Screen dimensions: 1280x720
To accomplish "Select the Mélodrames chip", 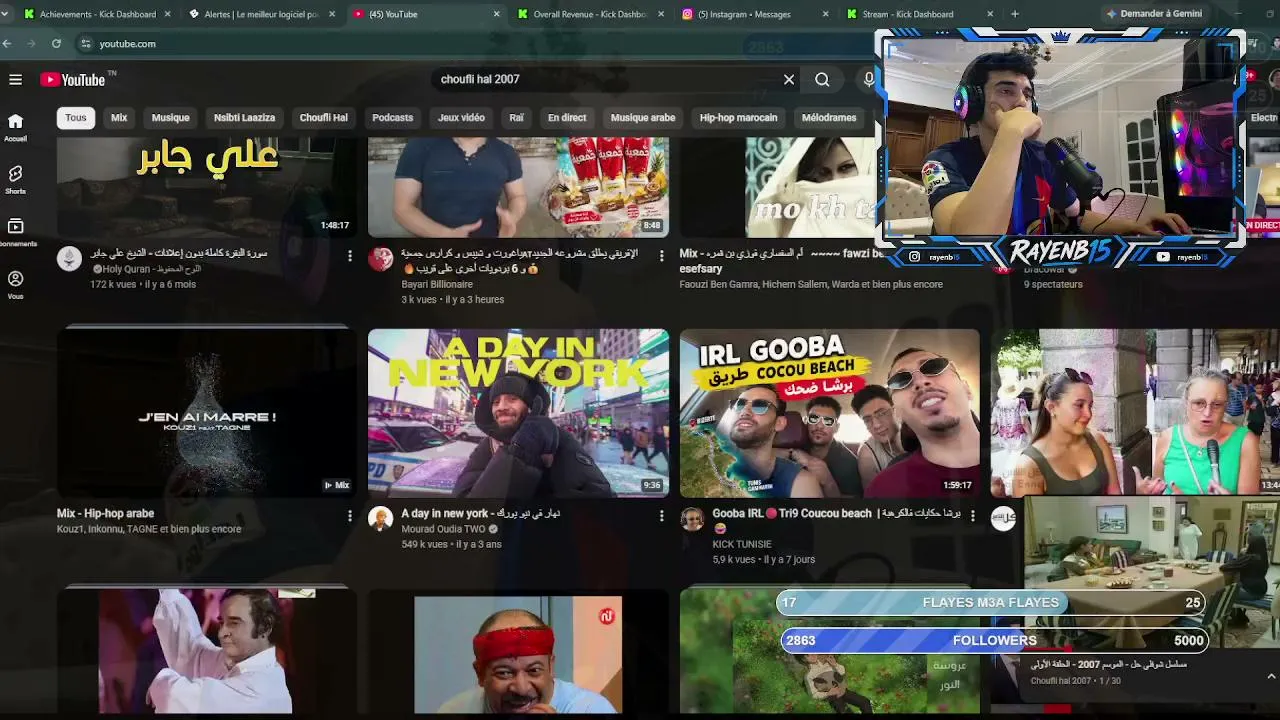I will coord(829,118).
